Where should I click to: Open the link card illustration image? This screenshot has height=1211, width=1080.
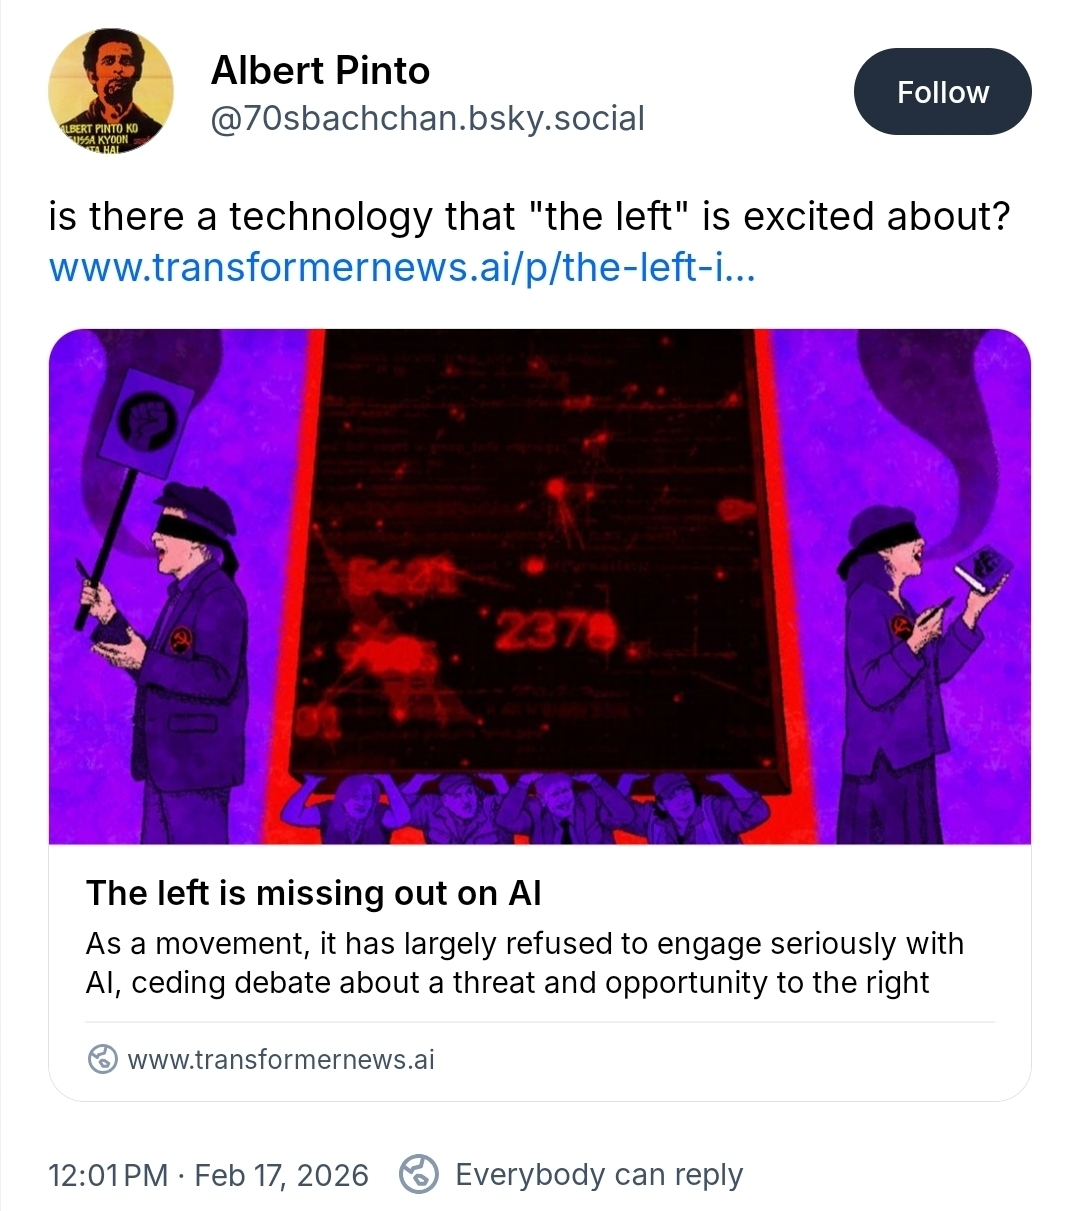[x=540, y=587]
